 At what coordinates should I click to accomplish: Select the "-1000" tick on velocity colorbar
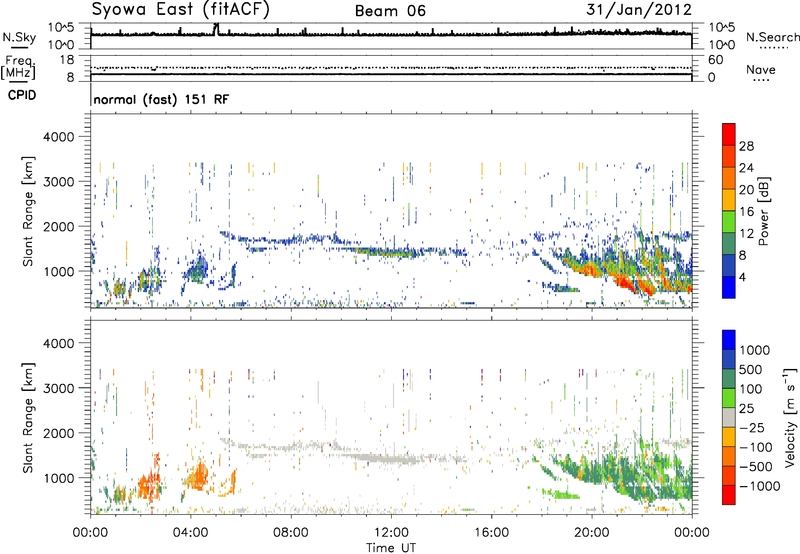[760, 486]
